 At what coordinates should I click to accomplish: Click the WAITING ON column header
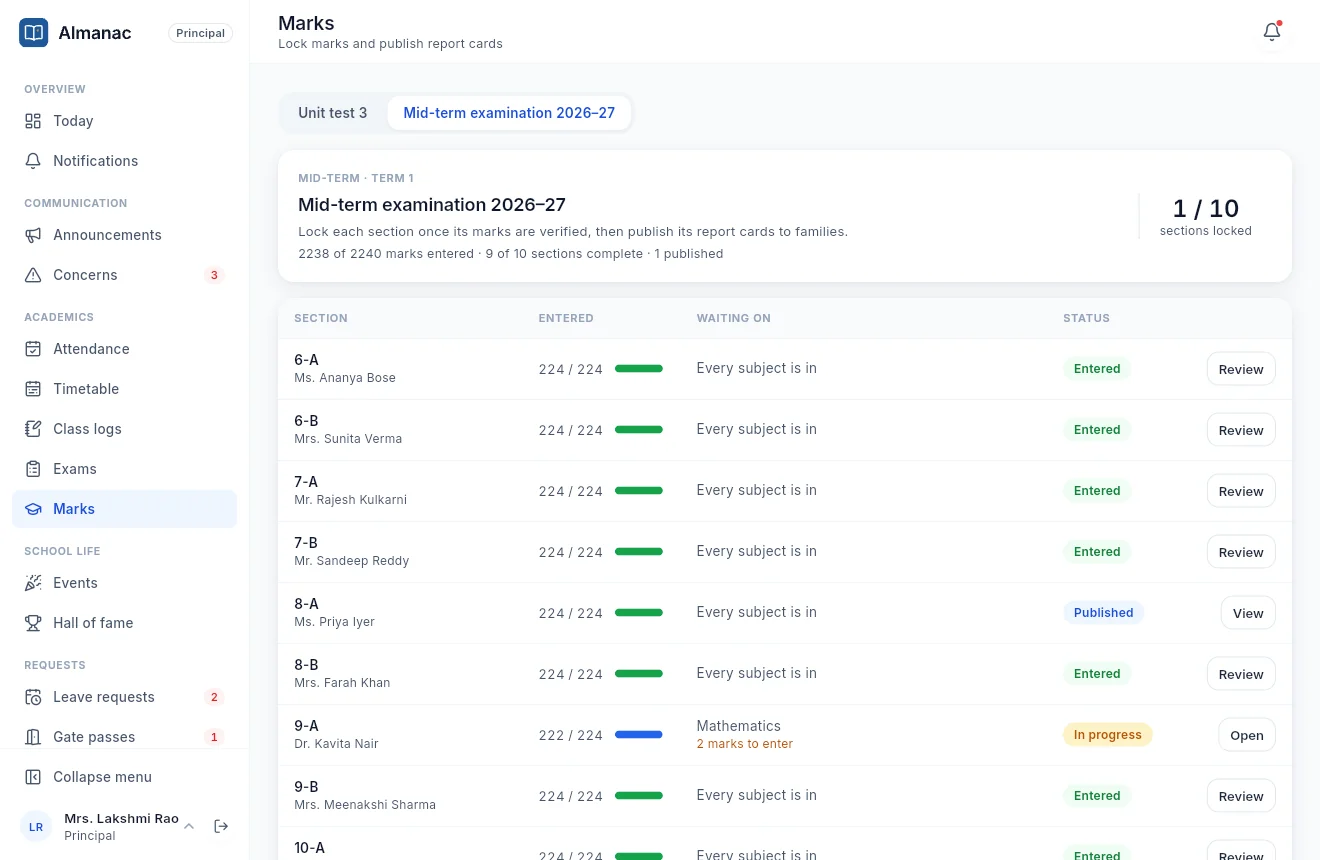point(734,318)
